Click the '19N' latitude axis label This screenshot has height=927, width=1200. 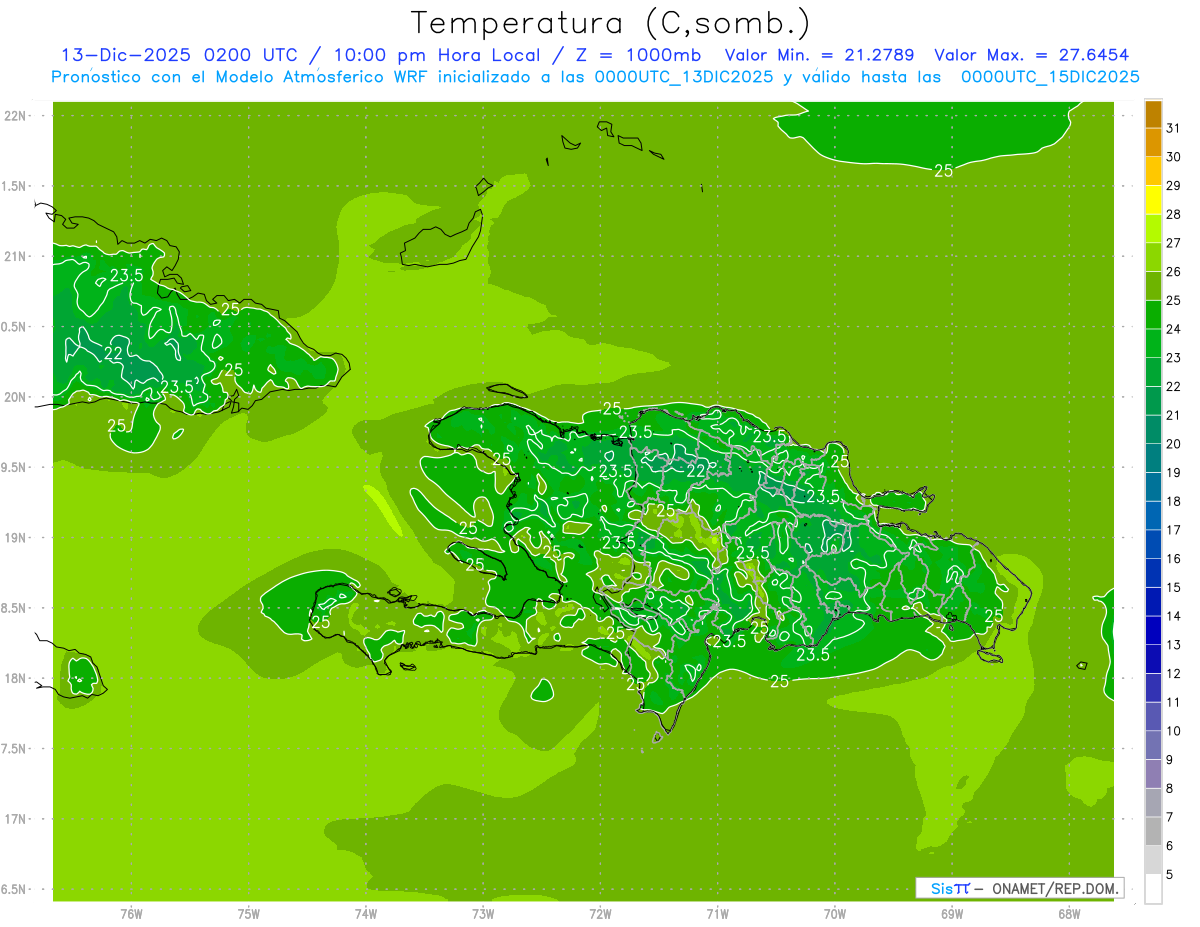click(16, 538)
